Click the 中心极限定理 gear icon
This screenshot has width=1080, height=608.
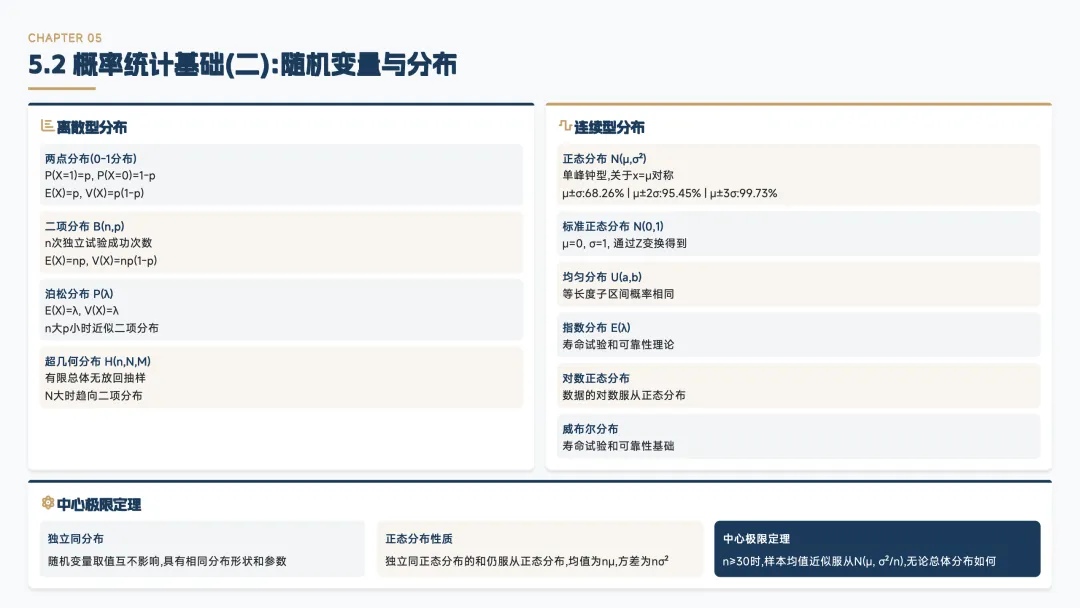(x=48, y=503)
